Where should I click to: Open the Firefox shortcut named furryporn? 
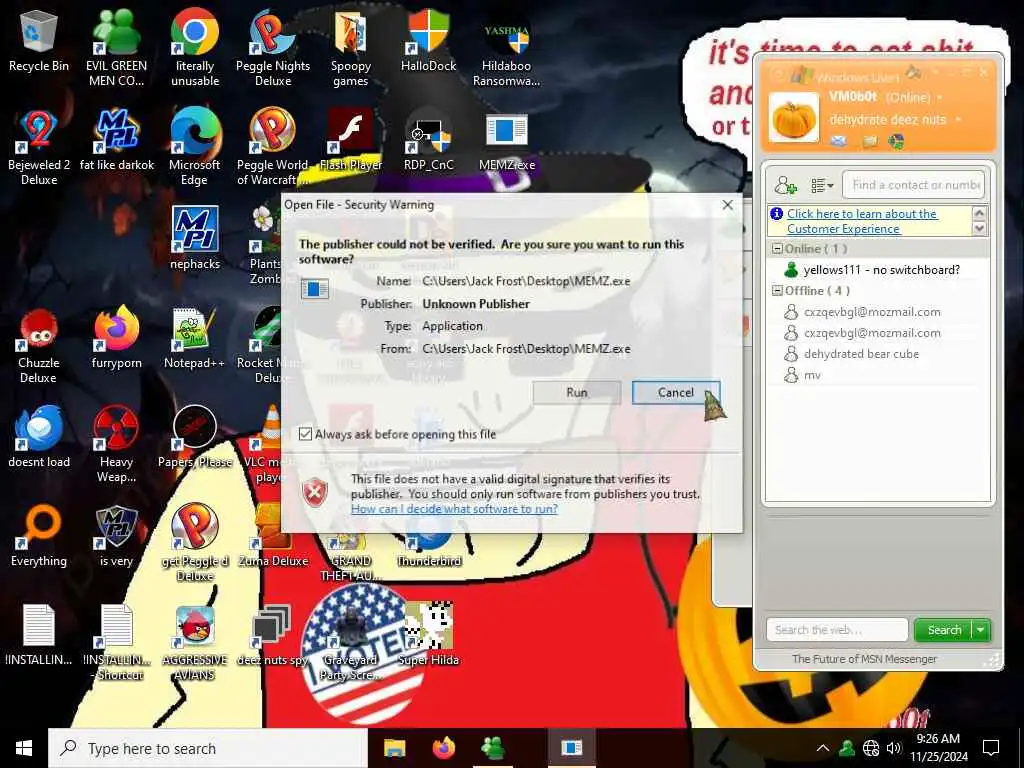click(116, 338)
